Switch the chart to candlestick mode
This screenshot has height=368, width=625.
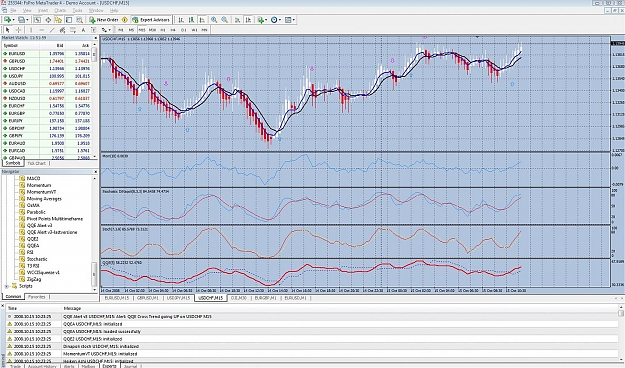[x=191, y=20]
